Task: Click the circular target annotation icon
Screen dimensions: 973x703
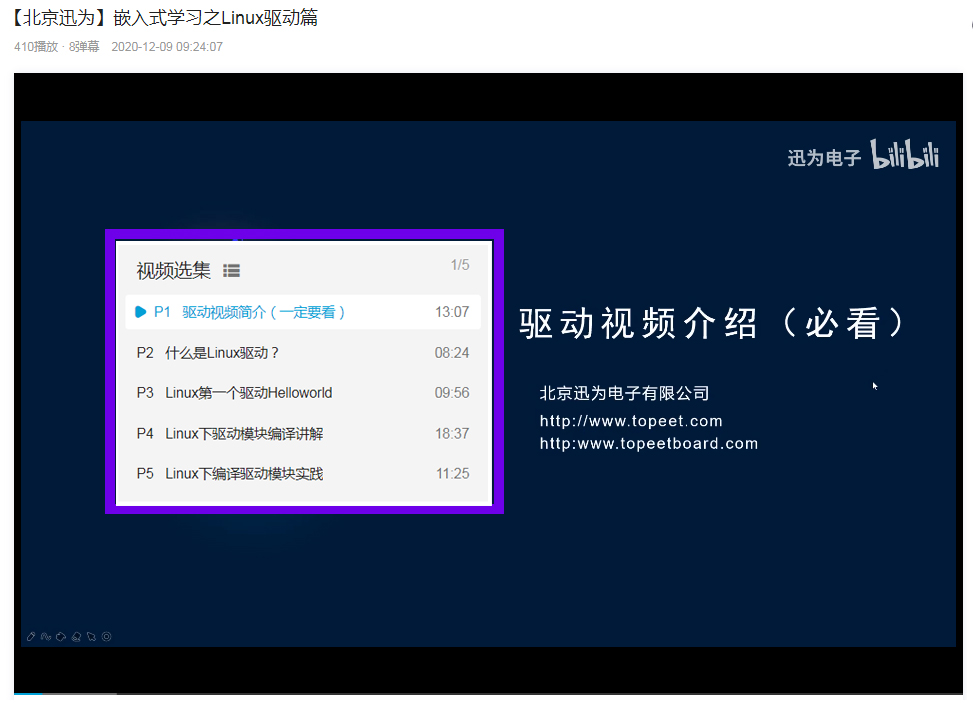Action: tap(106, 636)
